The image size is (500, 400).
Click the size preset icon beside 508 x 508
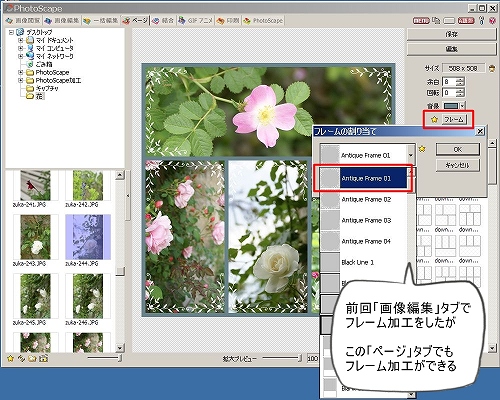pyautogui.click(x=492, y=69)
